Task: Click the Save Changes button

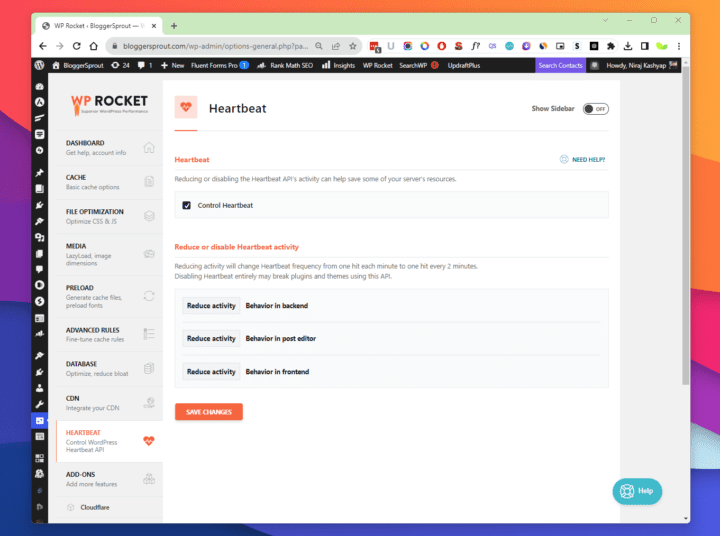Action: point(209,412)
